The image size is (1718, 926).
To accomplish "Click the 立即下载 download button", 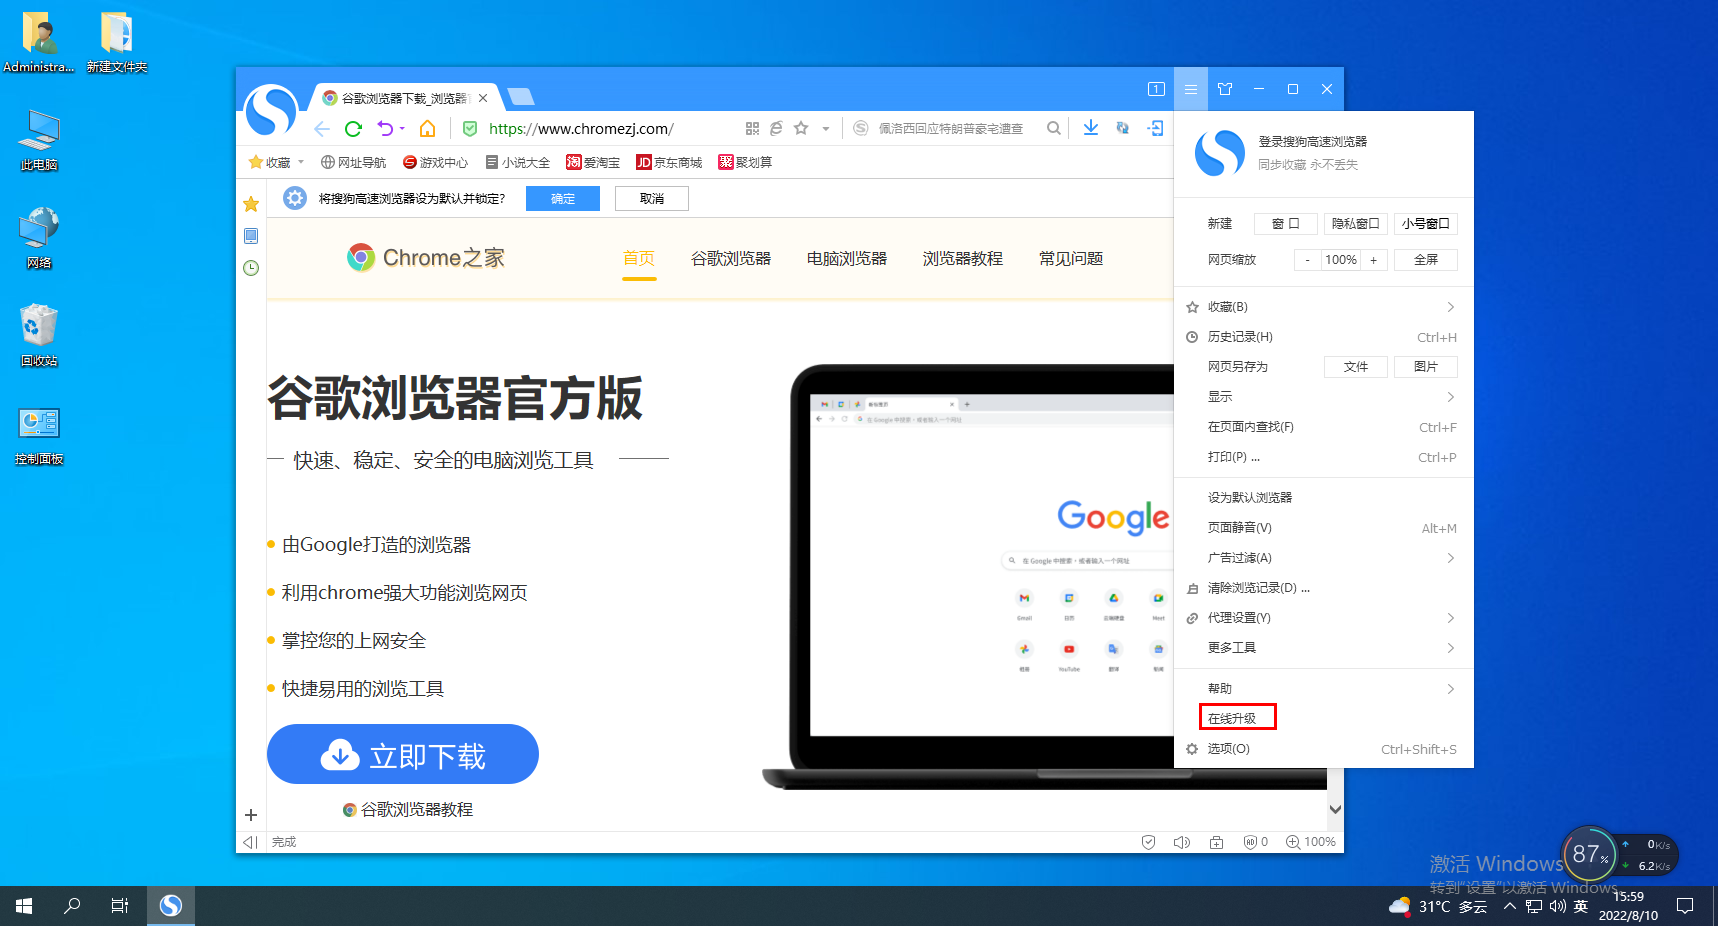I will click(x=403, y=754).
